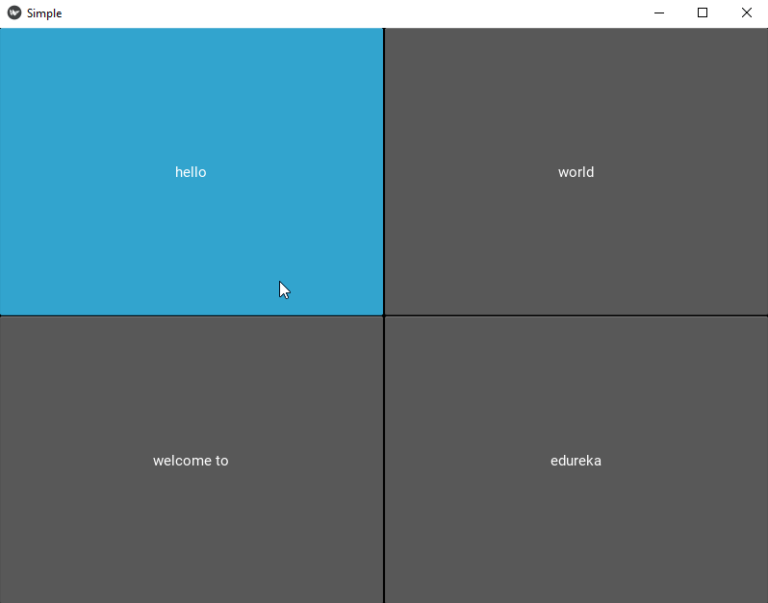This screenshot has width=768, height=603.
Task: Click the 'welcome to' text label
Action: tap(190, 461)
